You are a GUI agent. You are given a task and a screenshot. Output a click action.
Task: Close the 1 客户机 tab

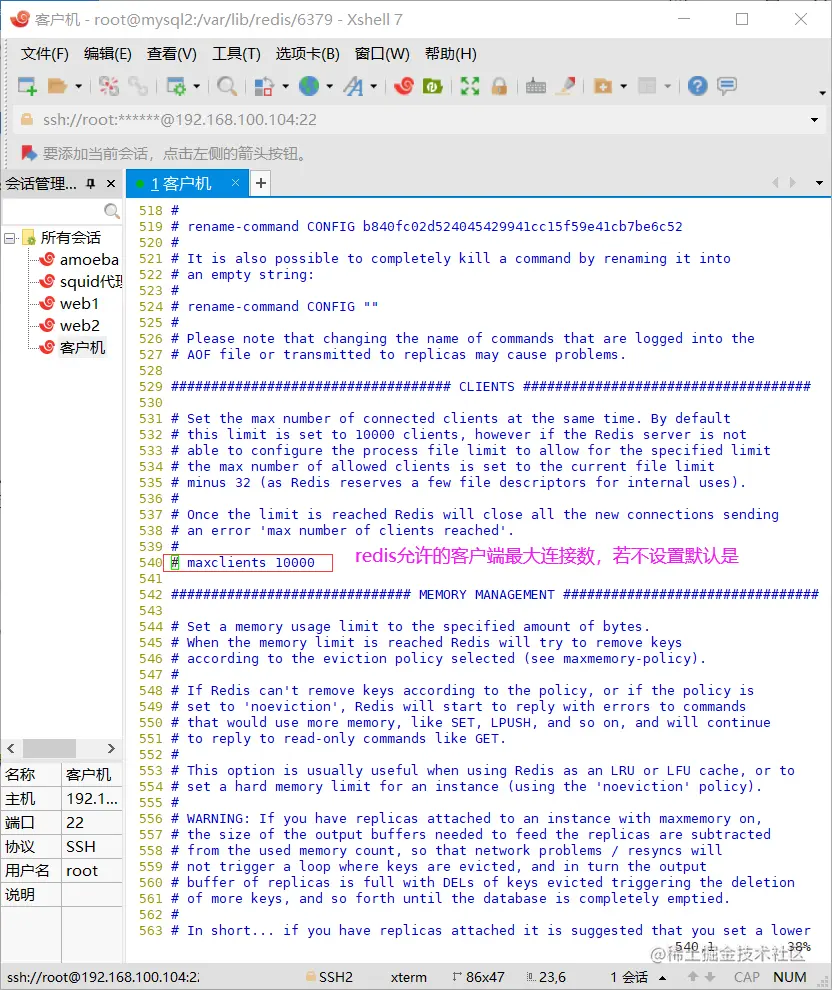point(235,182)
